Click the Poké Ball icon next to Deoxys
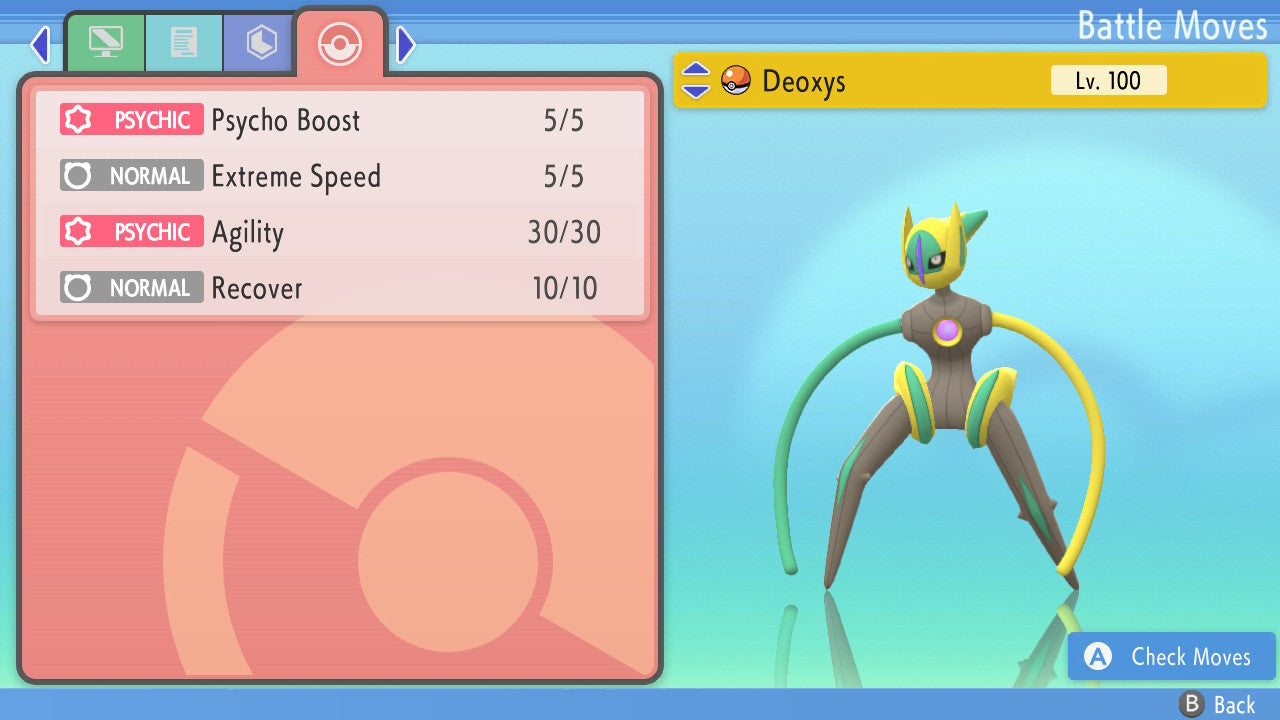The image size is (1280, 720). [x=735, y=80]
